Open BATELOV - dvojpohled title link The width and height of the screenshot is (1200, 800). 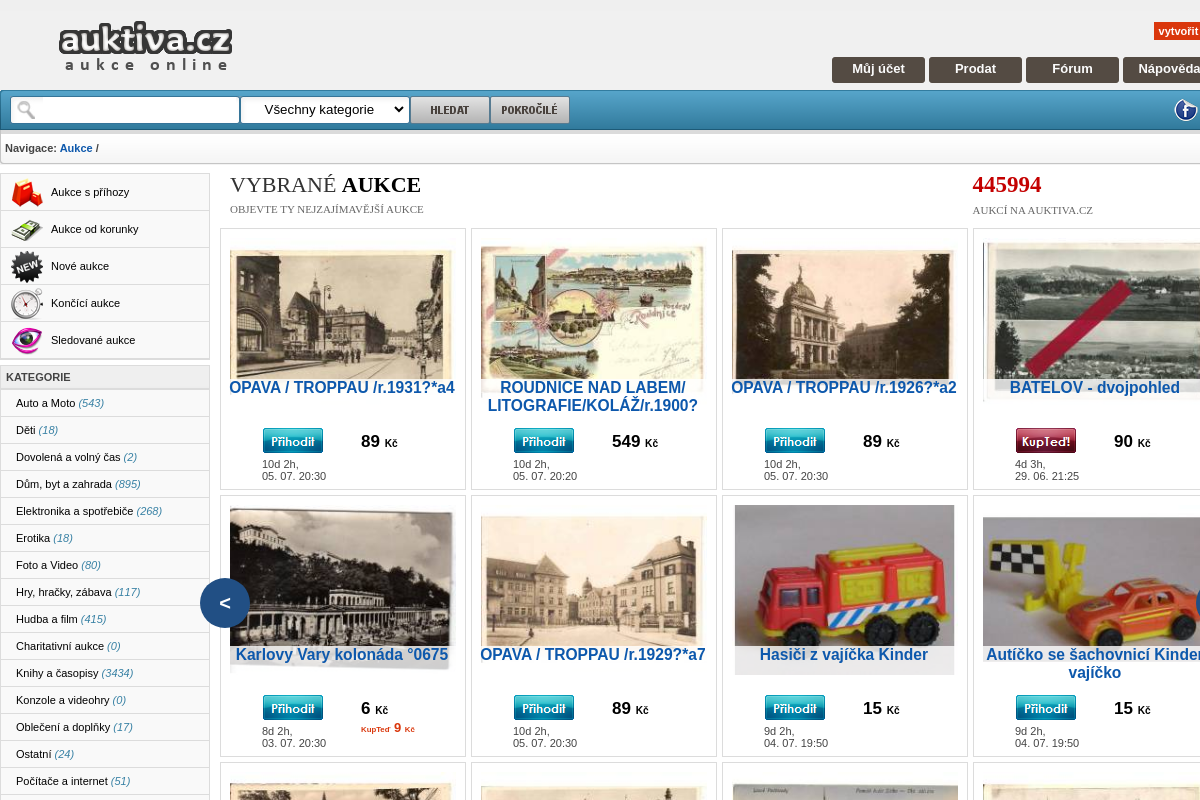(1095, 388)
